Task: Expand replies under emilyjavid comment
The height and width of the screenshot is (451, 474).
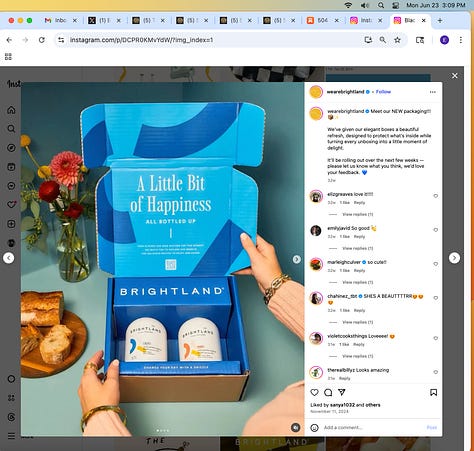Action: pos(357,248)
